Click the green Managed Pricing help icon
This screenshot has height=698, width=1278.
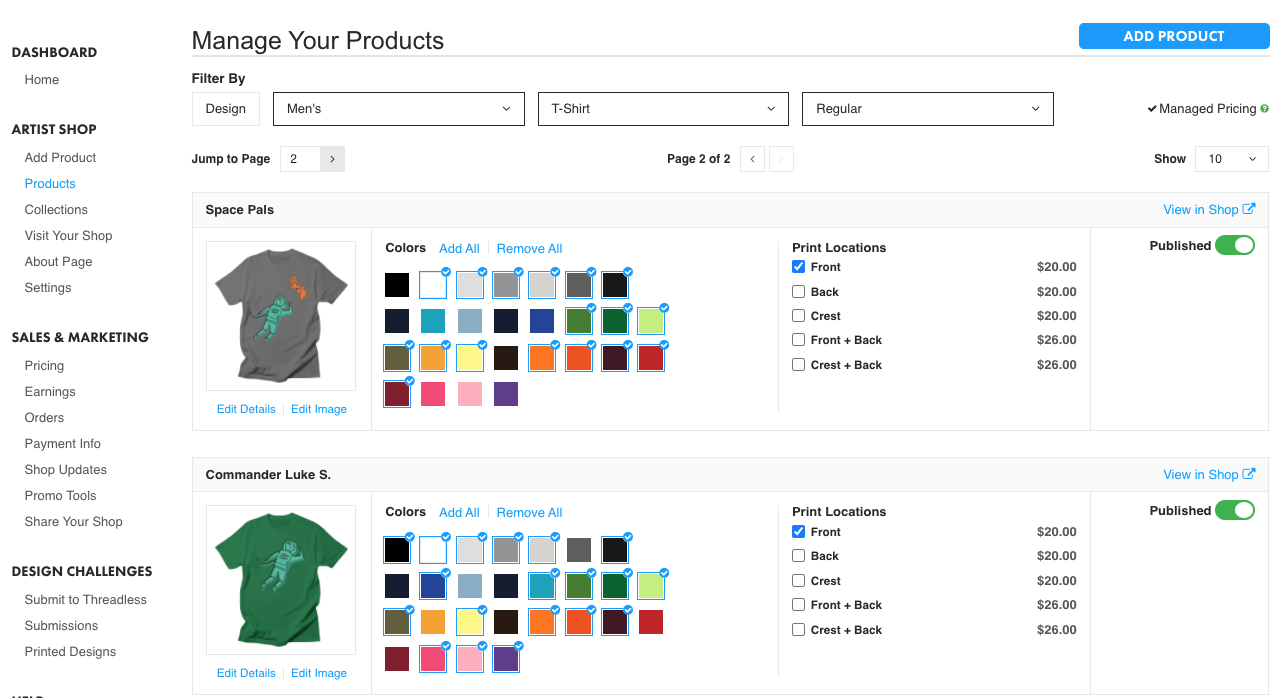(1265, 109)
